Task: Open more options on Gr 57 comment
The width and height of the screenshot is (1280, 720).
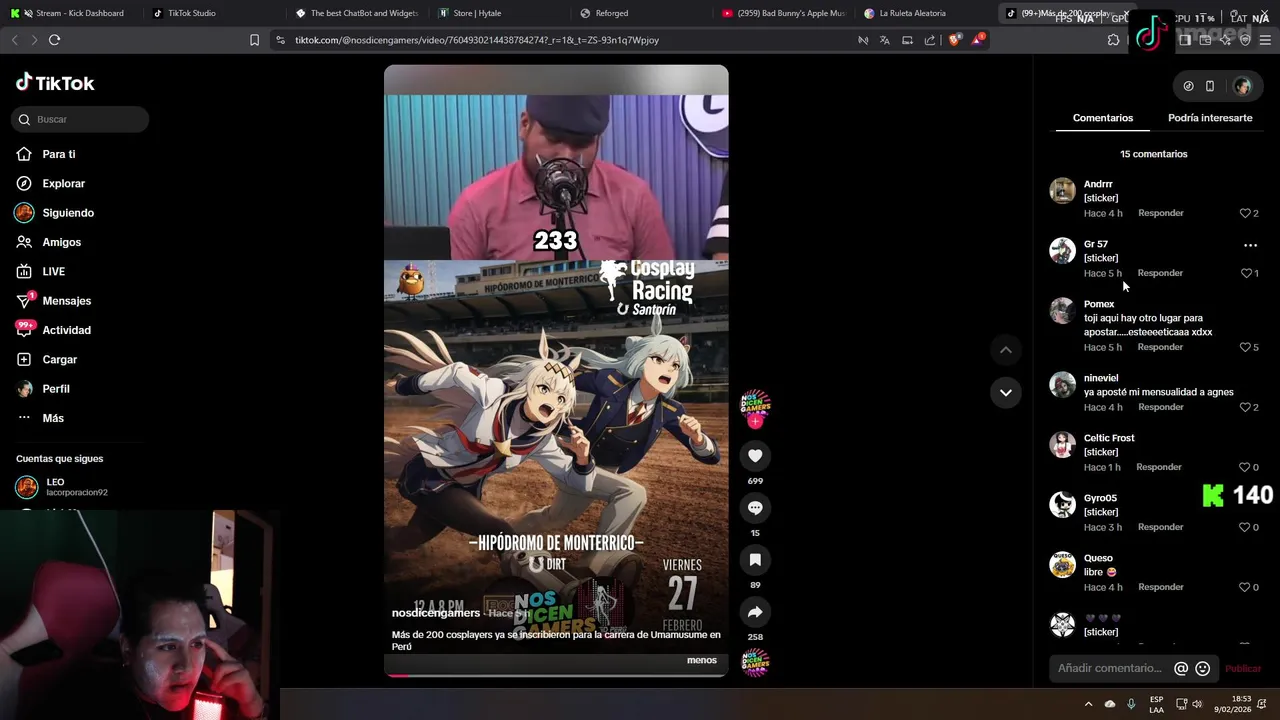Action: pos(1250,245)
